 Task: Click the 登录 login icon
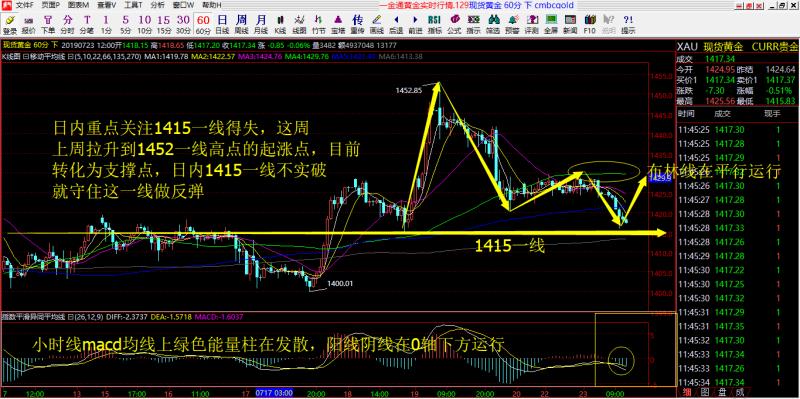[x=9, y=24]
